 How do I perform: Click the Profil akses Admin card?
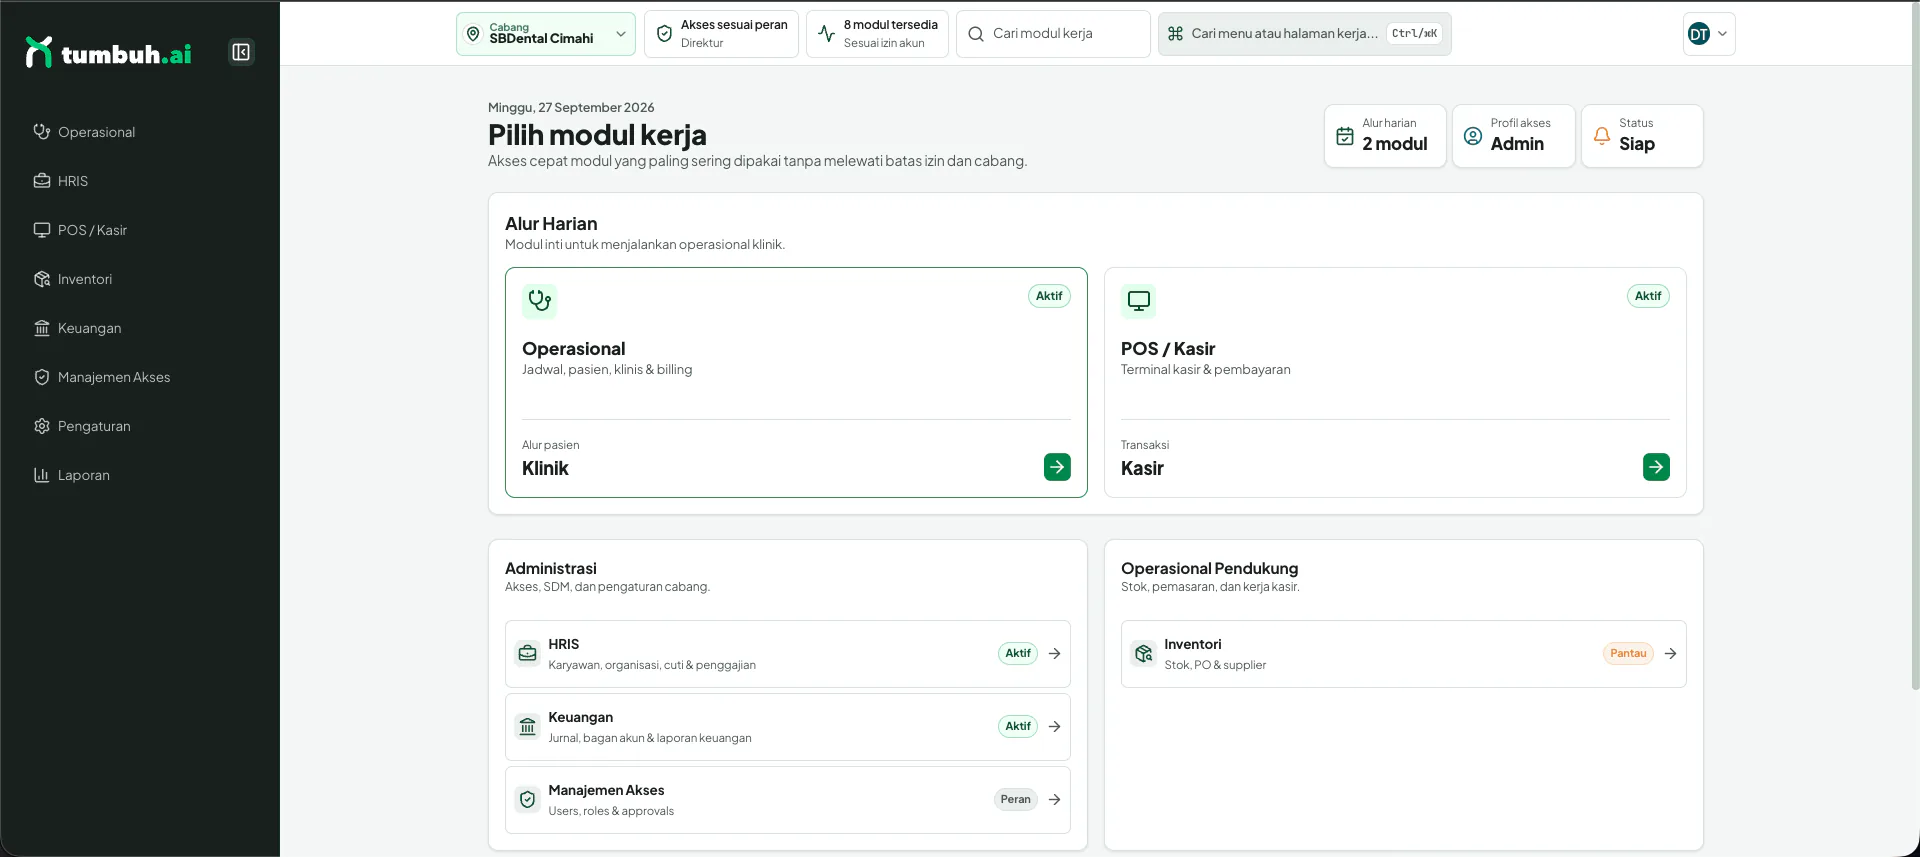point(1514,136)
